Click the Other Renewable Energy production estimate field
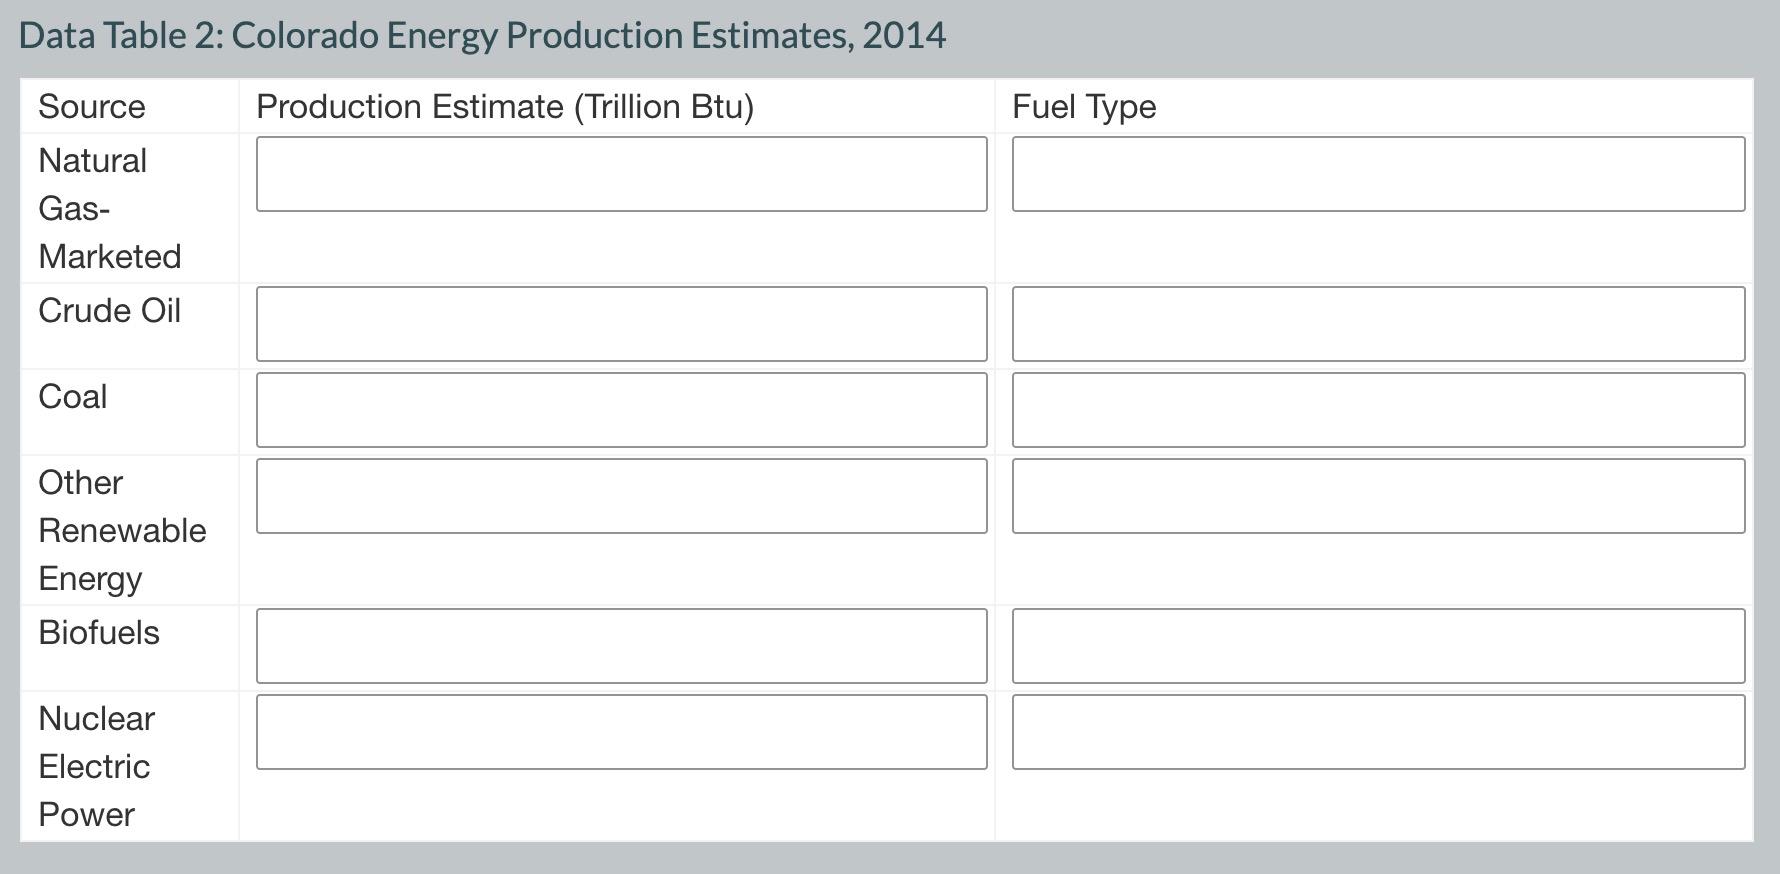Viewport: 1780px width, 874px height. point(620,495)
